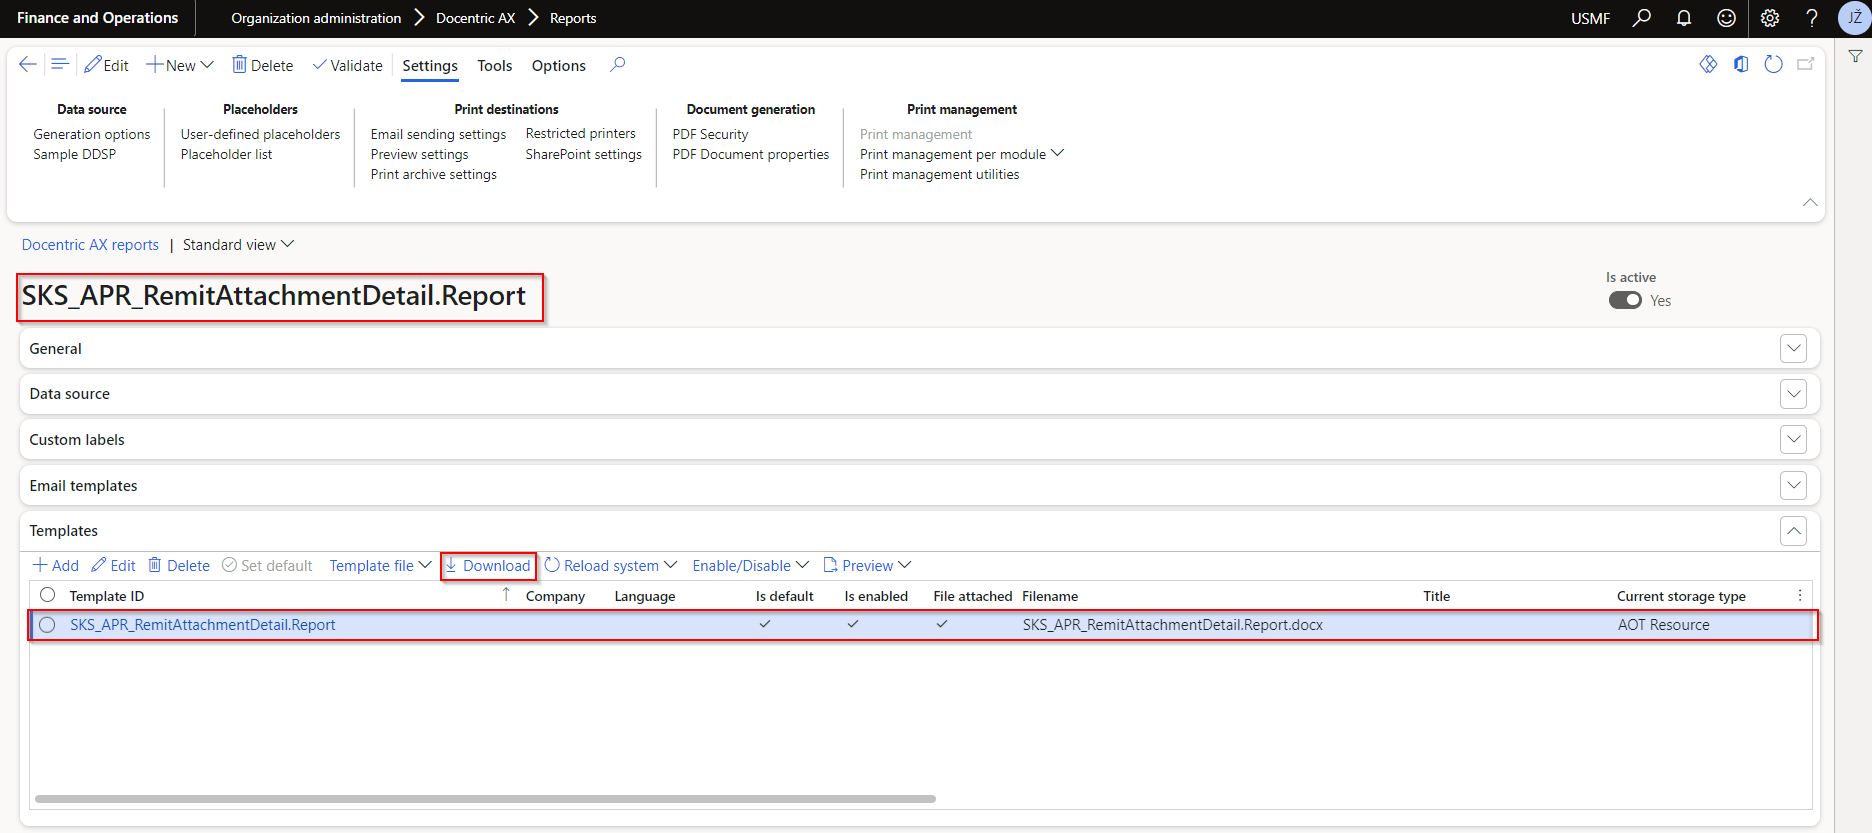Click the grid horizontal scrollbar
This screenshot has width=1872, height=833.
(485, 799)
